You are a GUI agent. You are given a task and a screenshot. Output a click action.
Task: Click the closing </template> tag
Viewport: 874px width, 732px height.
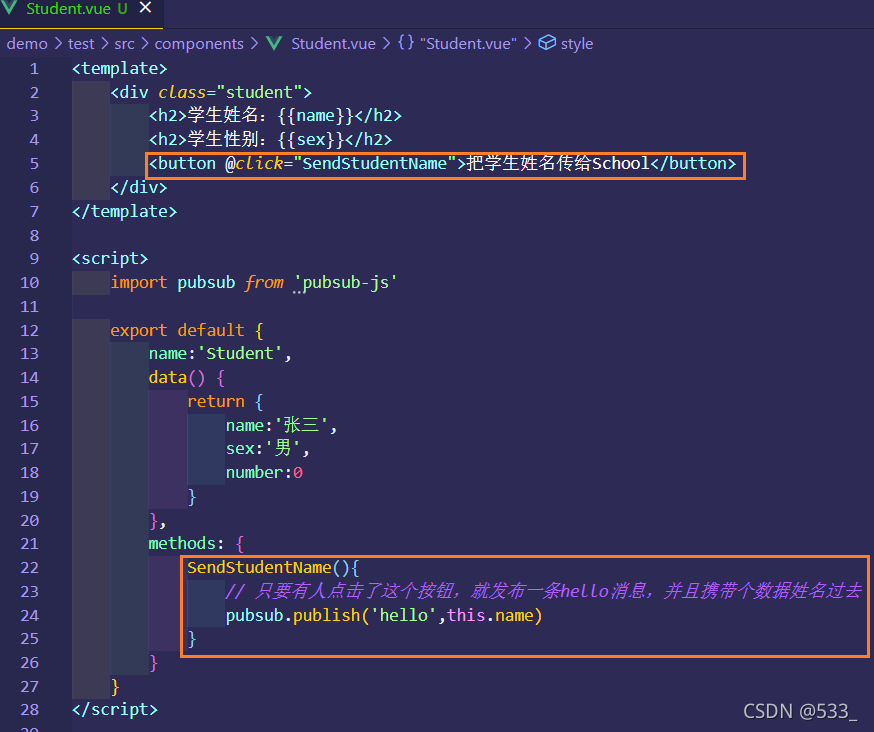[x=124, y=211]
